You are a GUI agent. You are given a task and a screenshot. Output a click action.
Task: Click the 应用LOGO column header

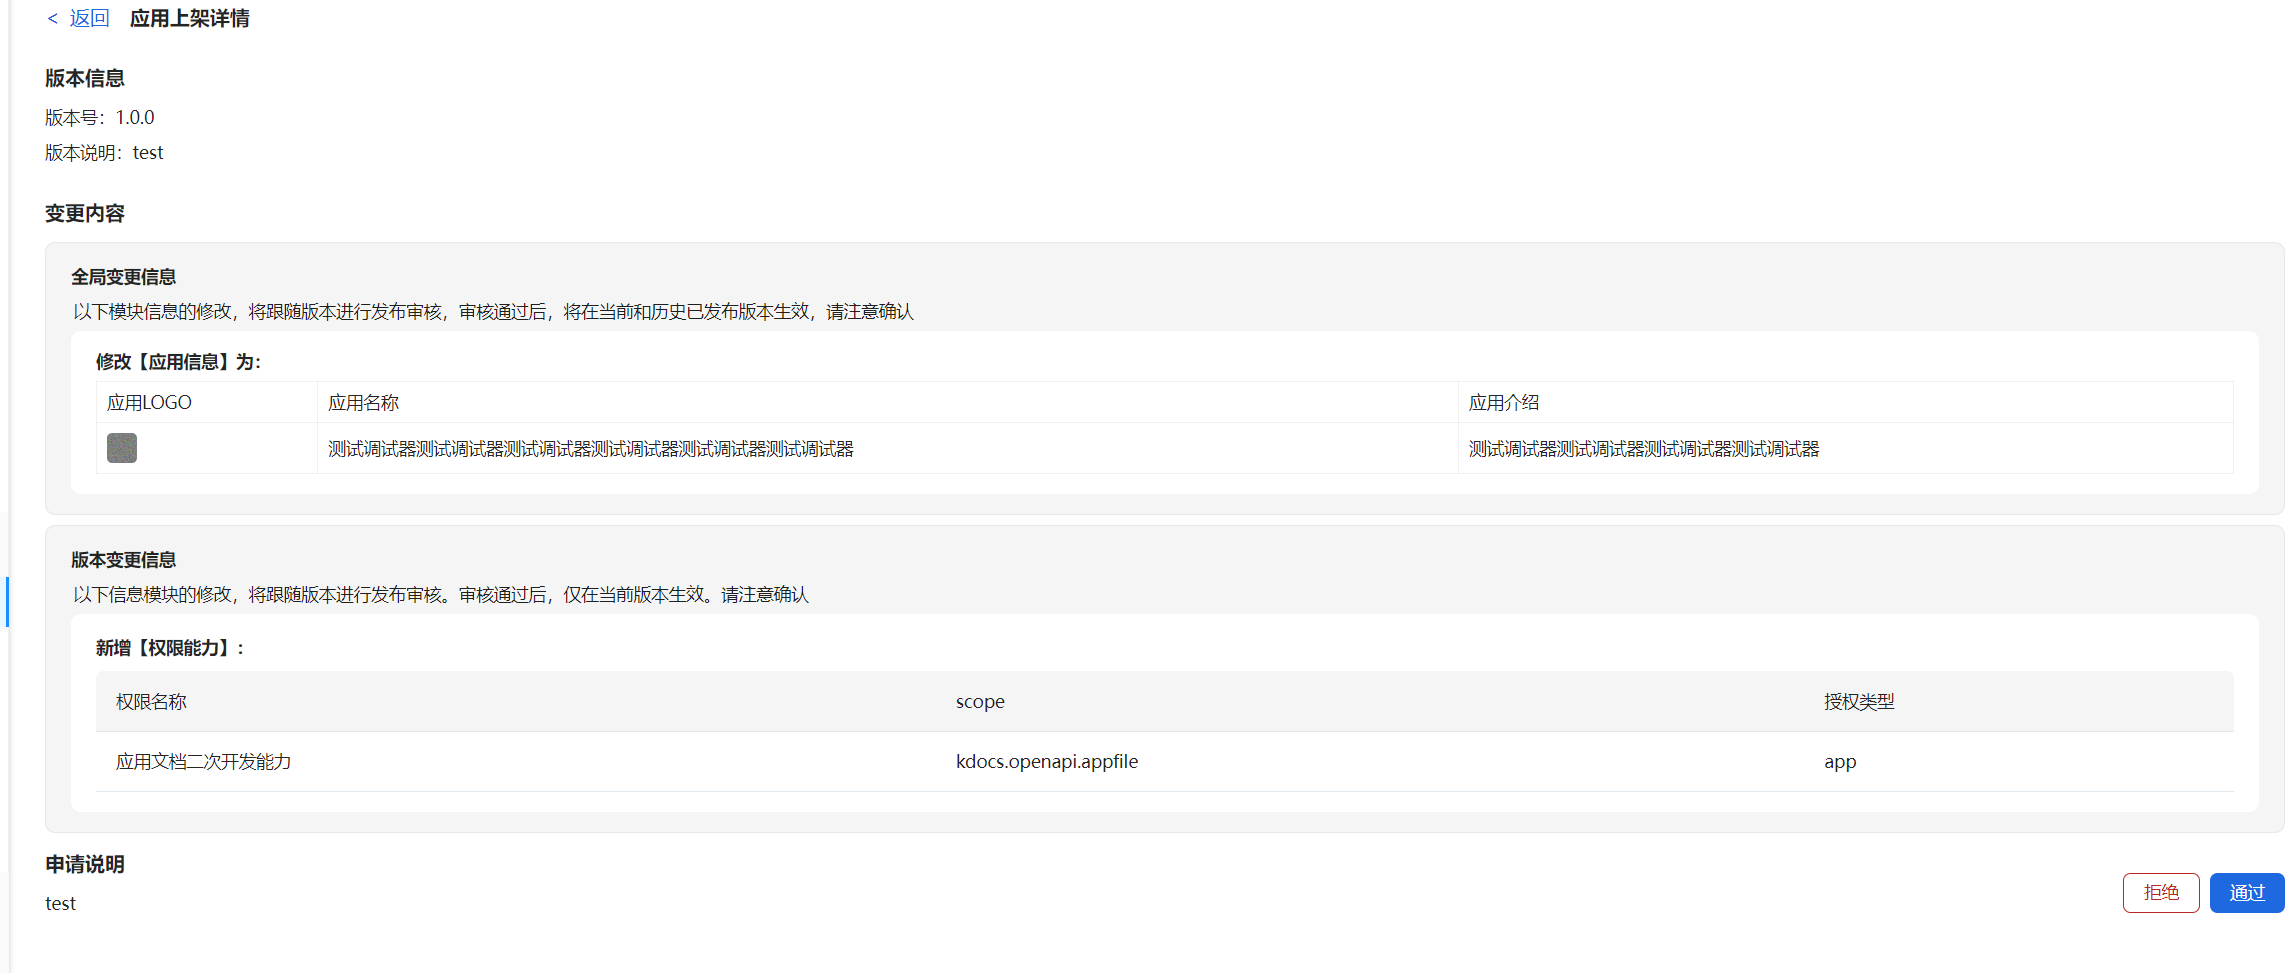point(149,403)
